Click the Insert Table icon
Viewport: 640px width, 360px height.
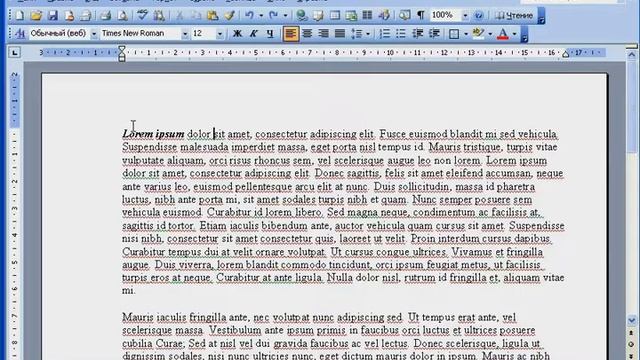tap(335, 16)
